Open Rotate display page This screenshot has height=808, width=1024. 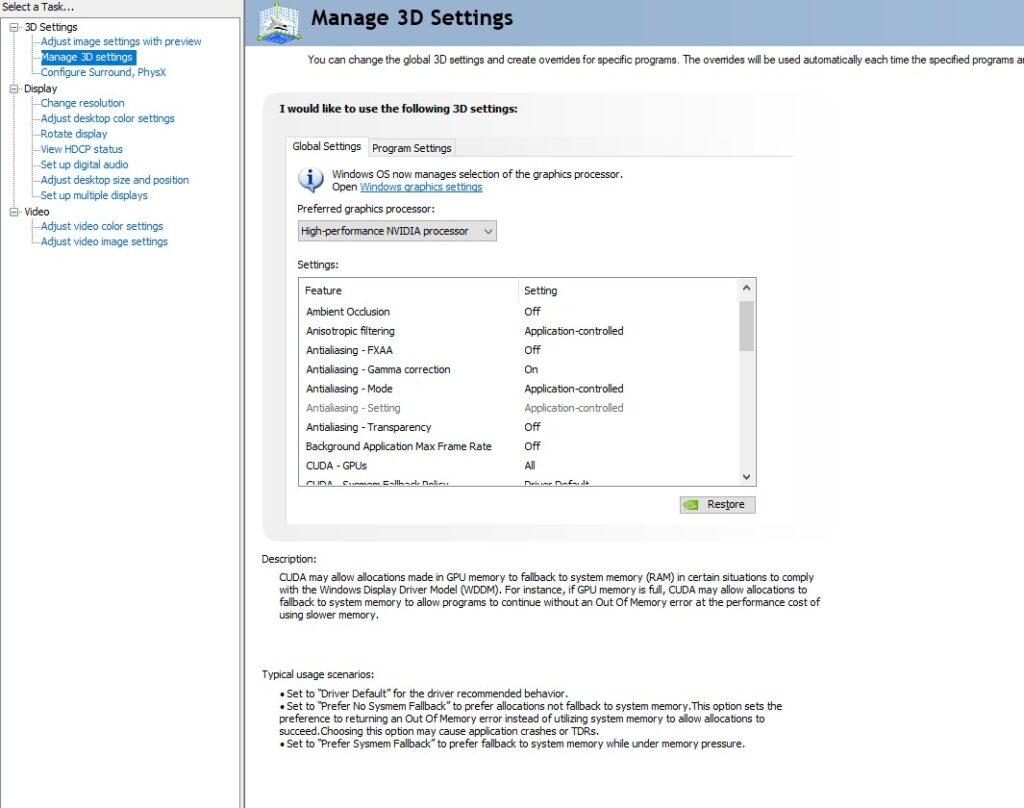pyautogui.click(x=74, y=133)
